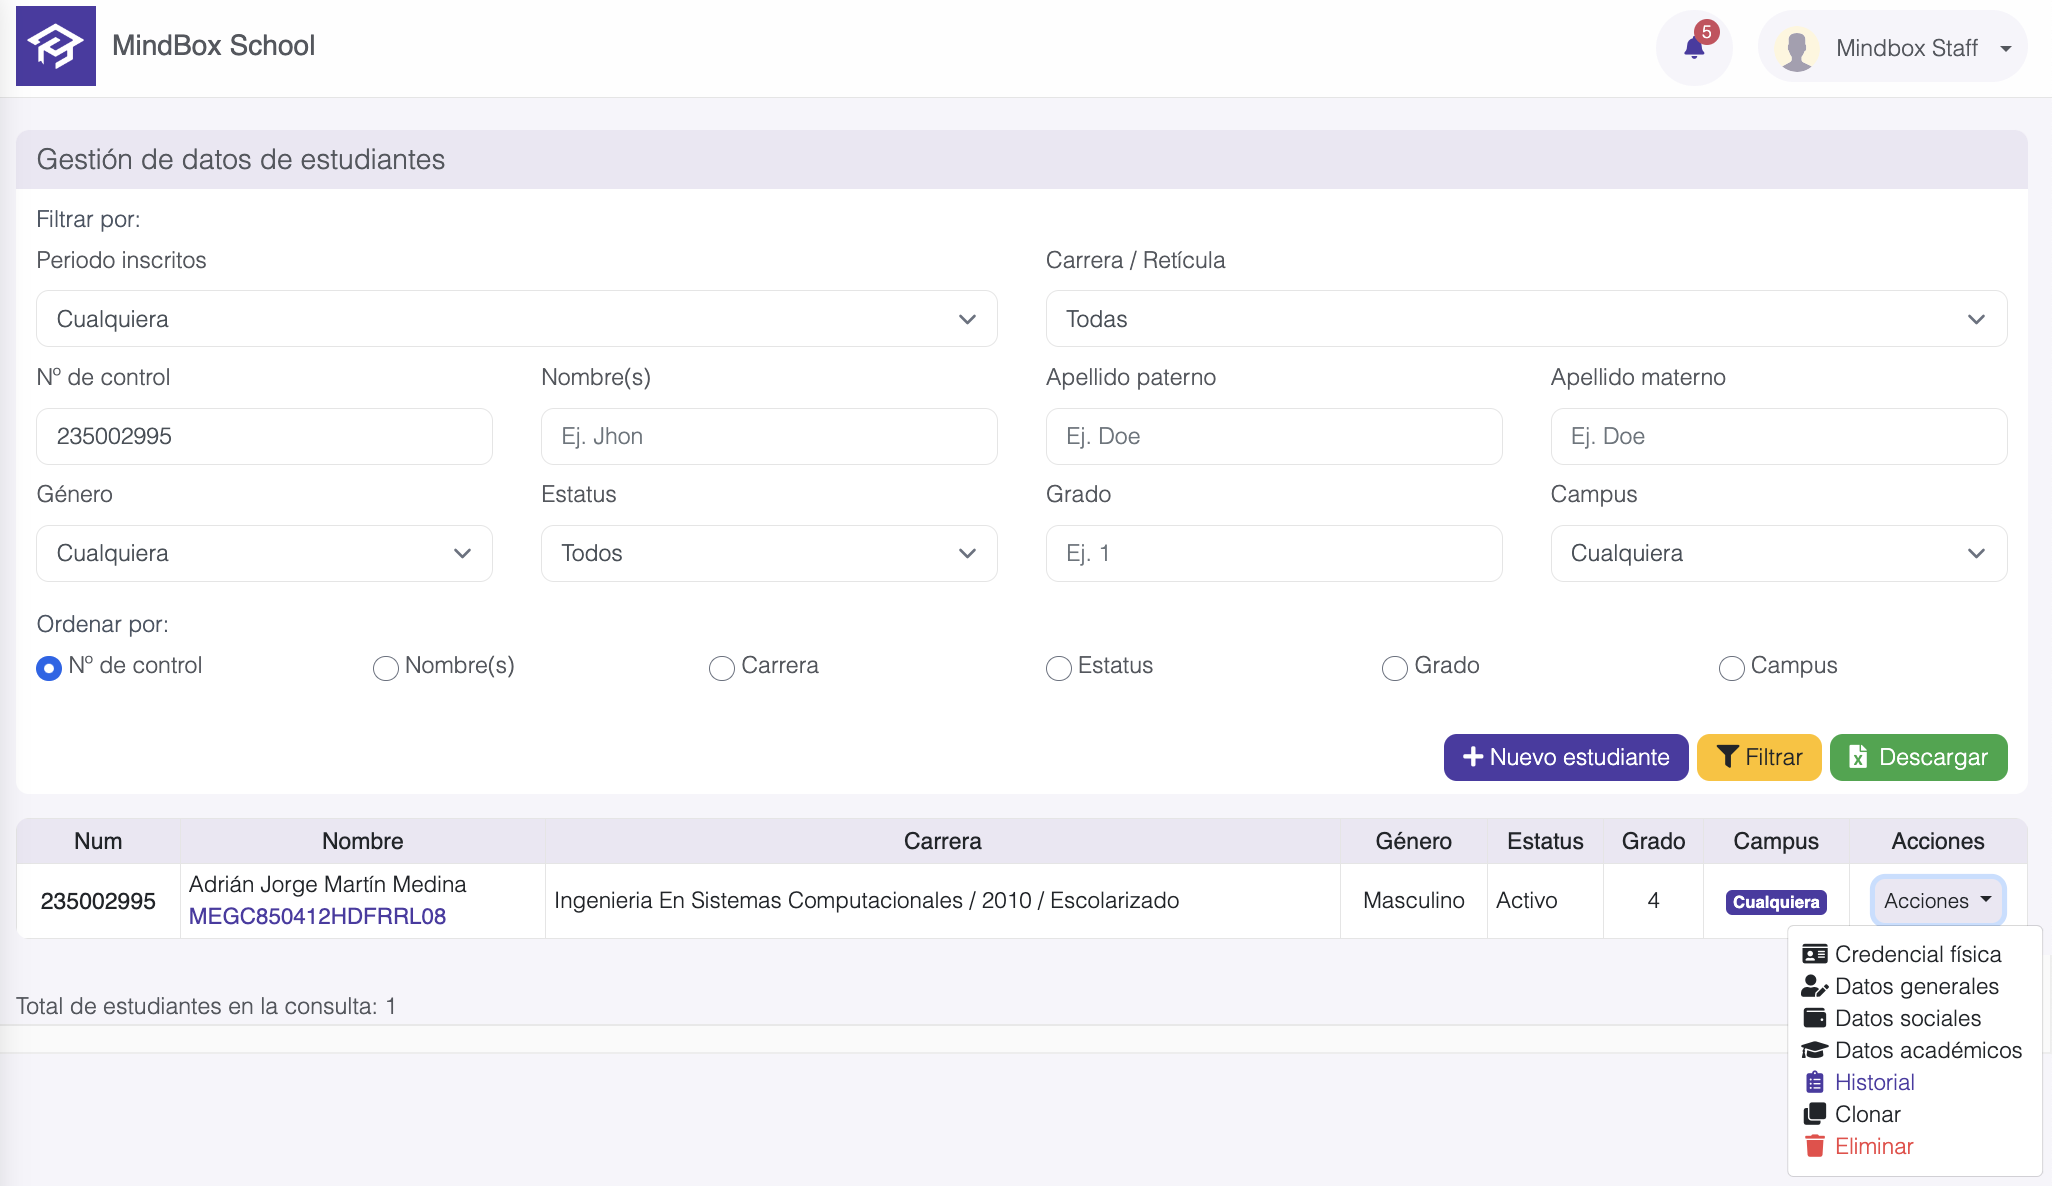2052x1186 pixels.
Task: Click the Cualquiera campus badge in row
Action: tap(1775, 902)
